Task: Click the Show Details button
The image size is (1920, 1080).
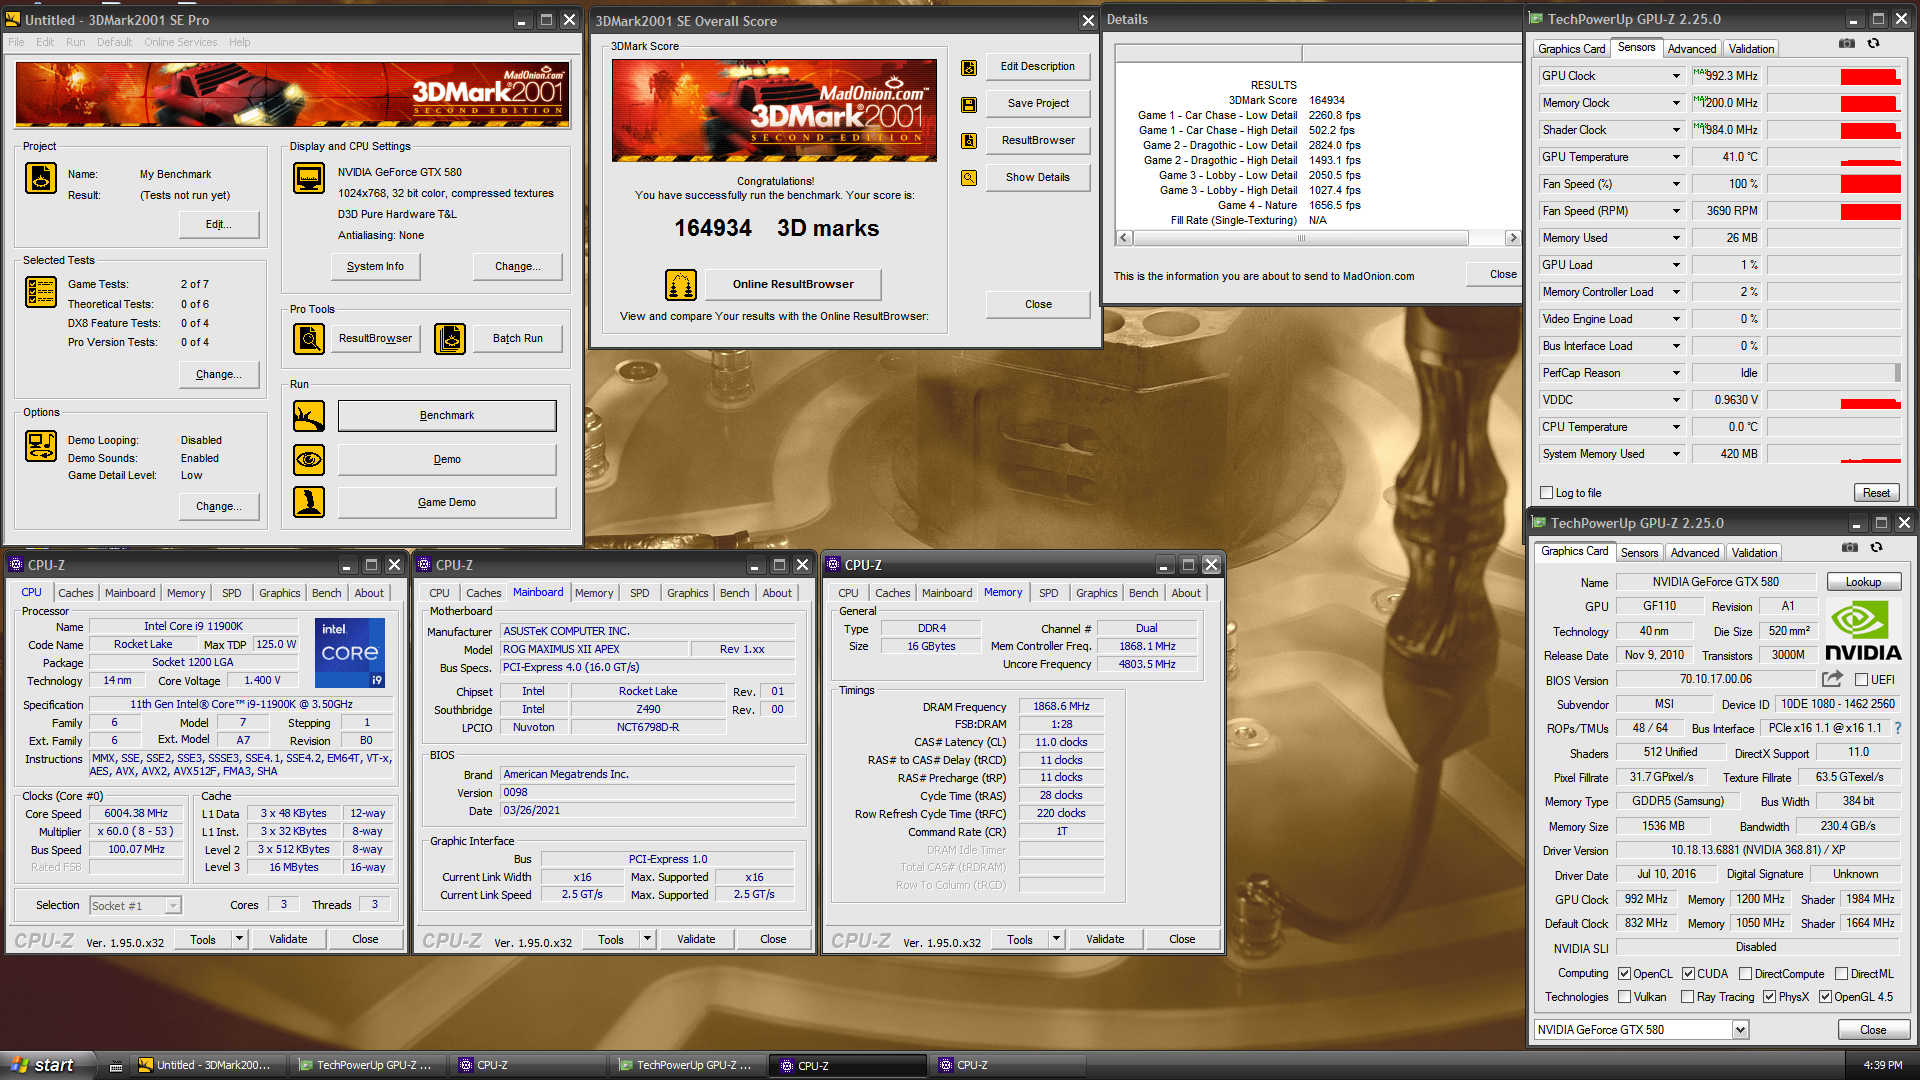Action: click(1038, 178)
